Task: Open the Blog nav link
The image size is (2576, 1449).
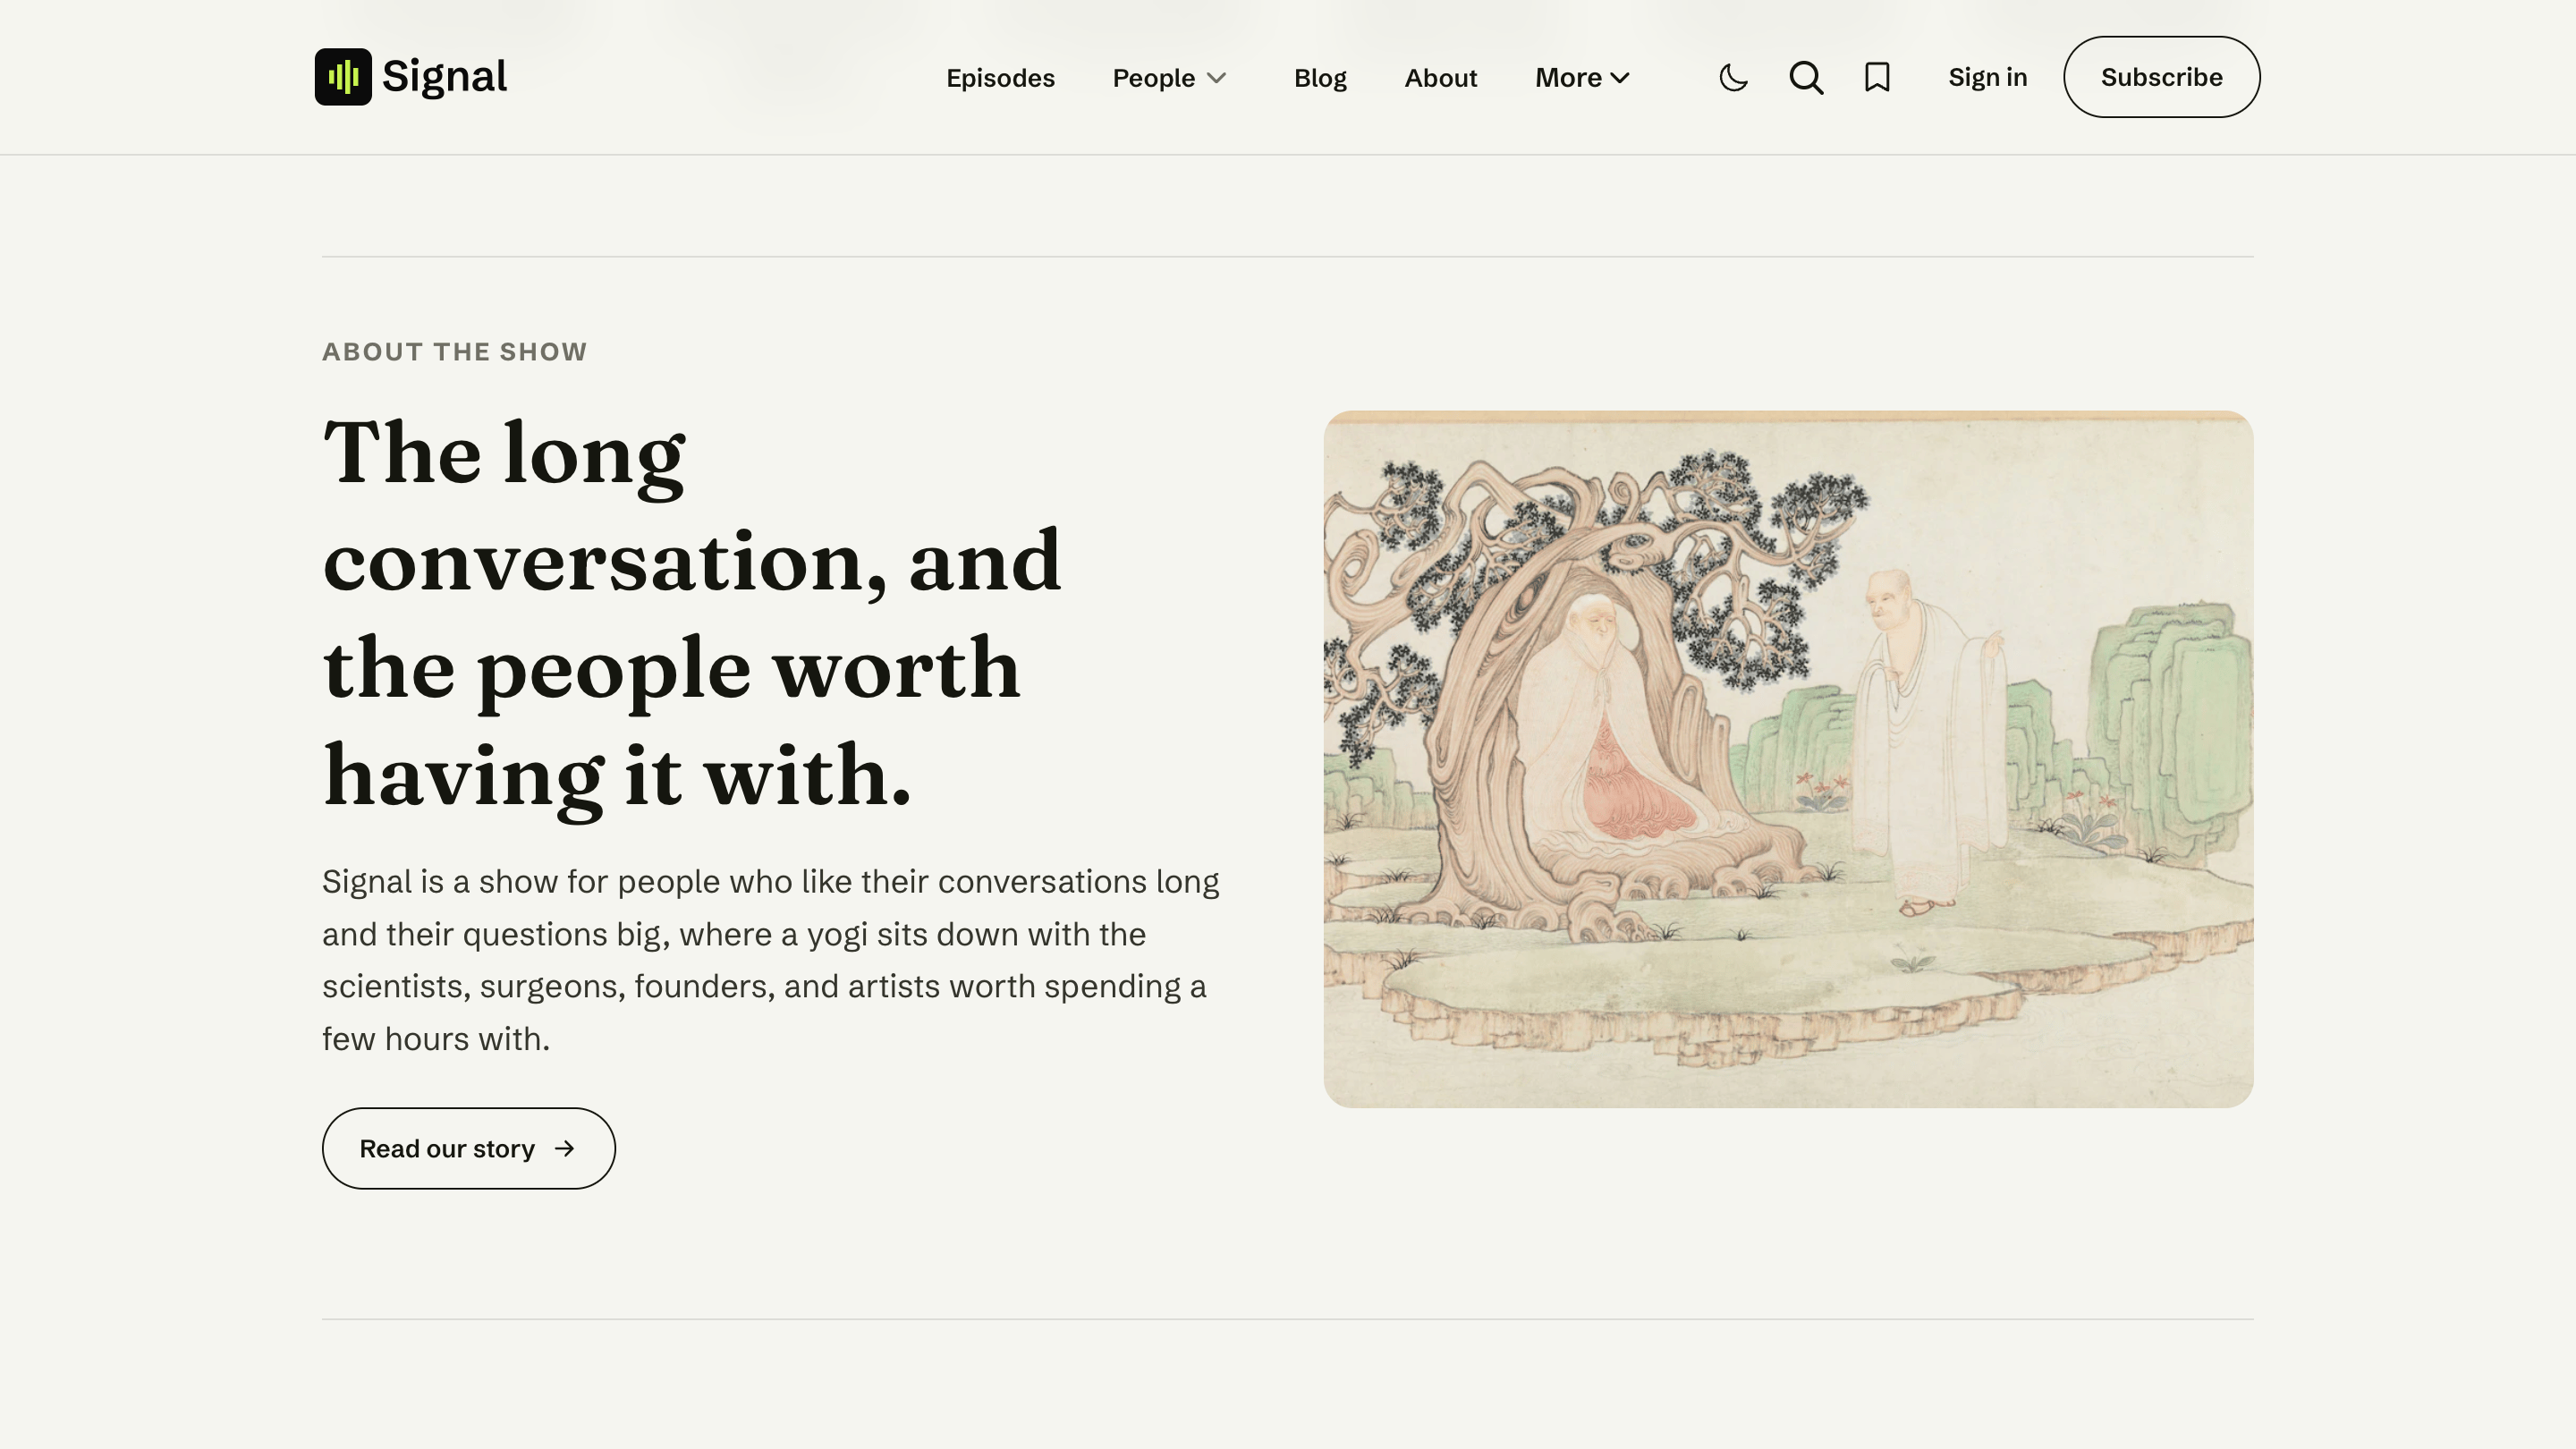Action: pyautogui.click(x=1320, y=78)
